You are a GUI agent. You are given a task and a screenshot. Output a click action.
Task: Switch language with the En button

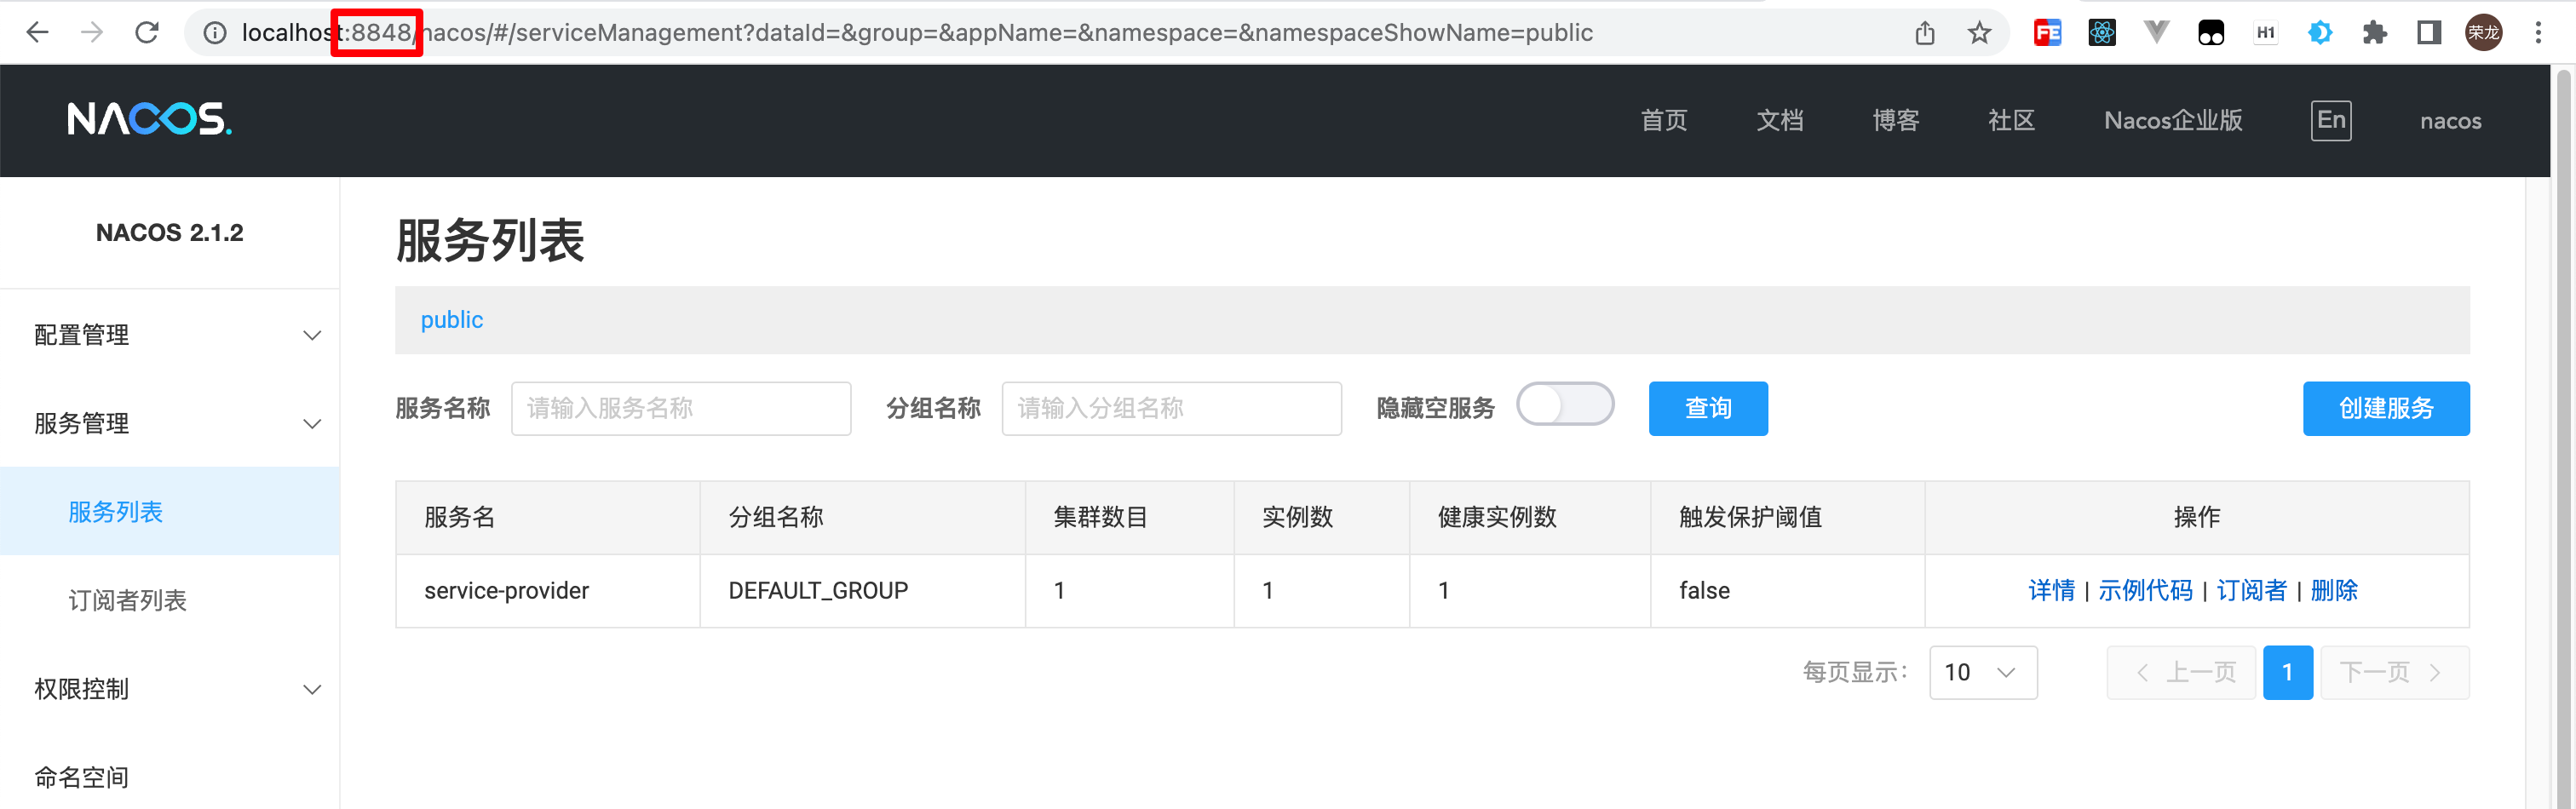[2331, 120]
